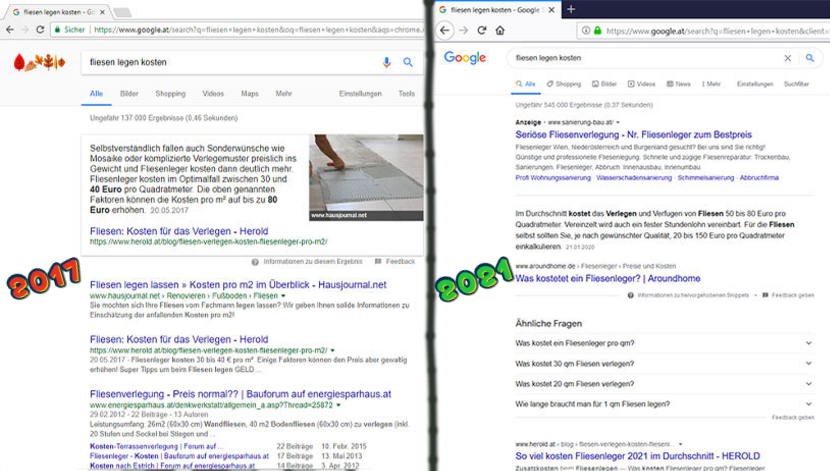The height and width of the screenshot is (471, 830).
Task: Open the Mehr menu in the 2021 results
Action: click(711, 84)
